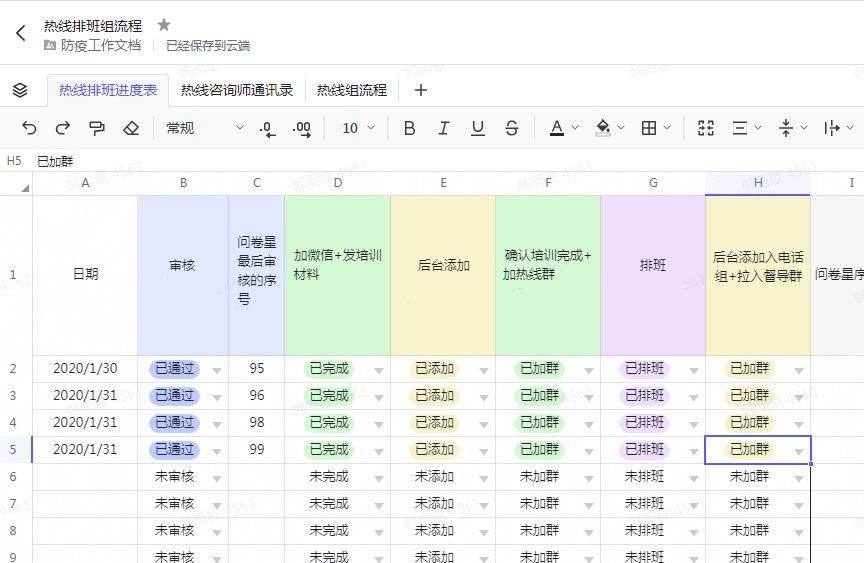Viewport: 864px width, 563px height.
Task: Switch to 热线组流程 tab
Action: tap(352, 90)
